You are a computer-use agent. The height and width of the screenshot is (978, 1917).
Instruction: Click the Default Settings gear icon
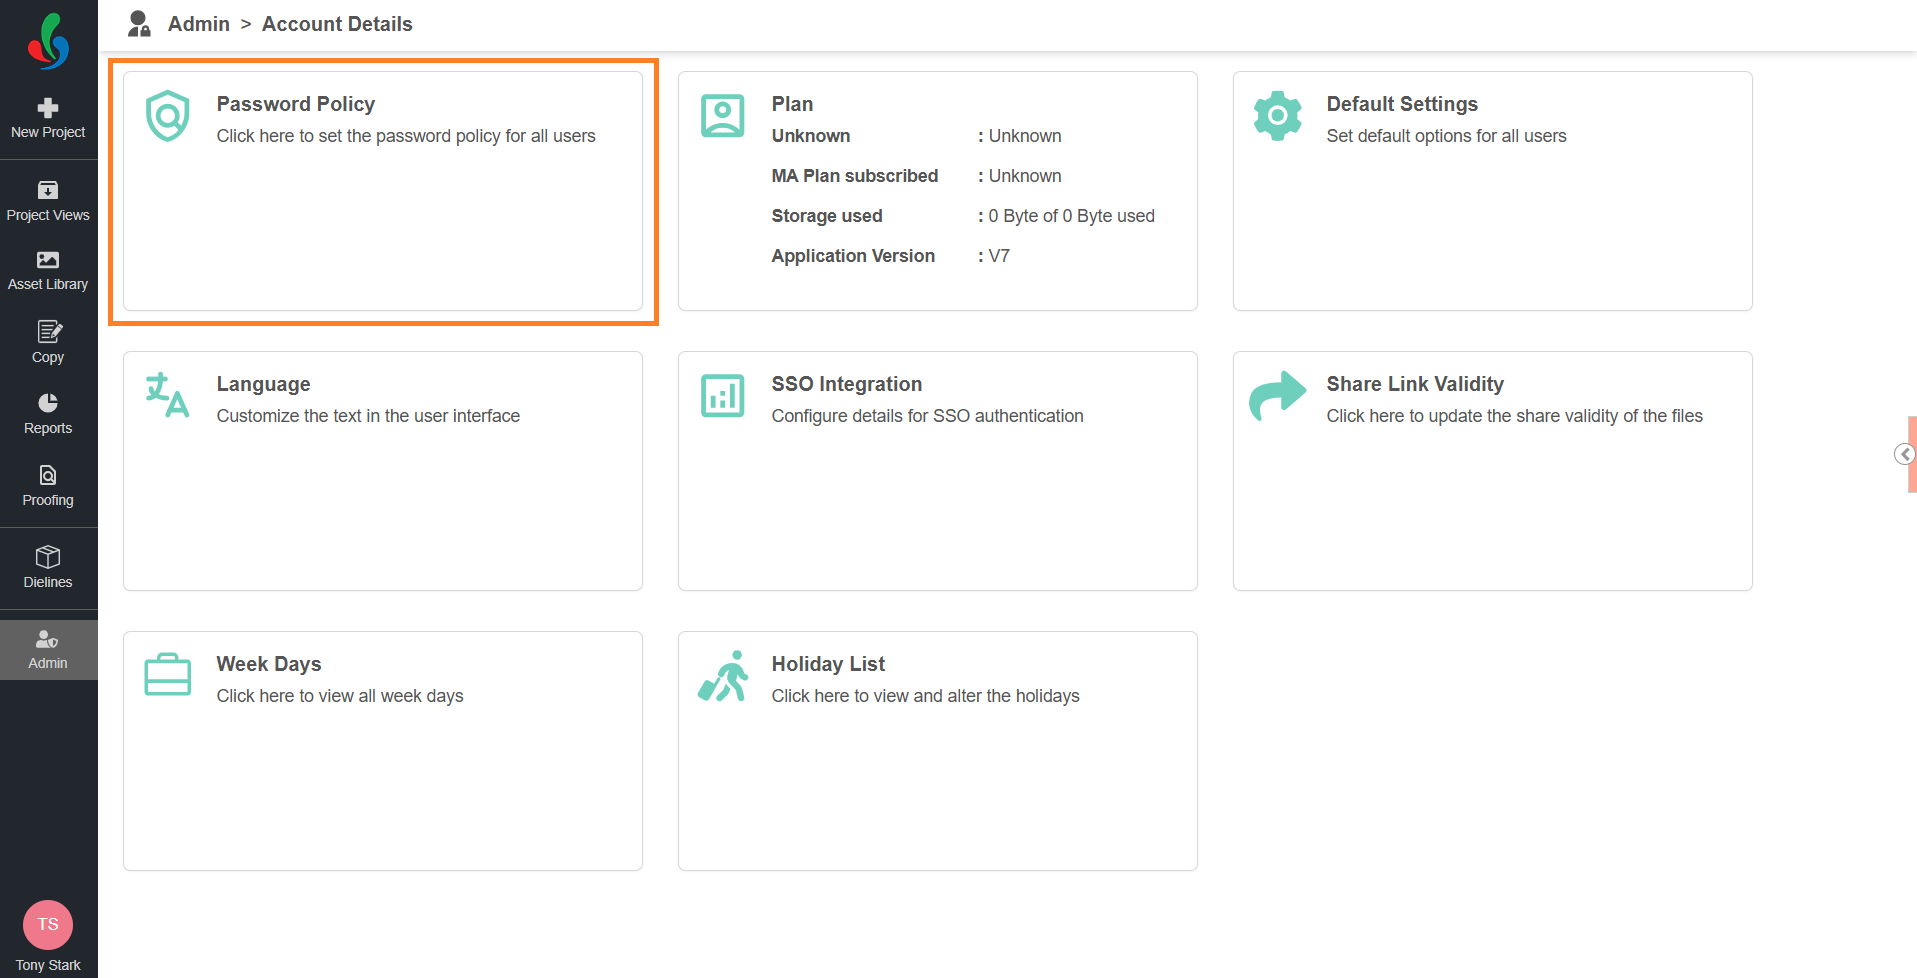tap(1278, 116)
